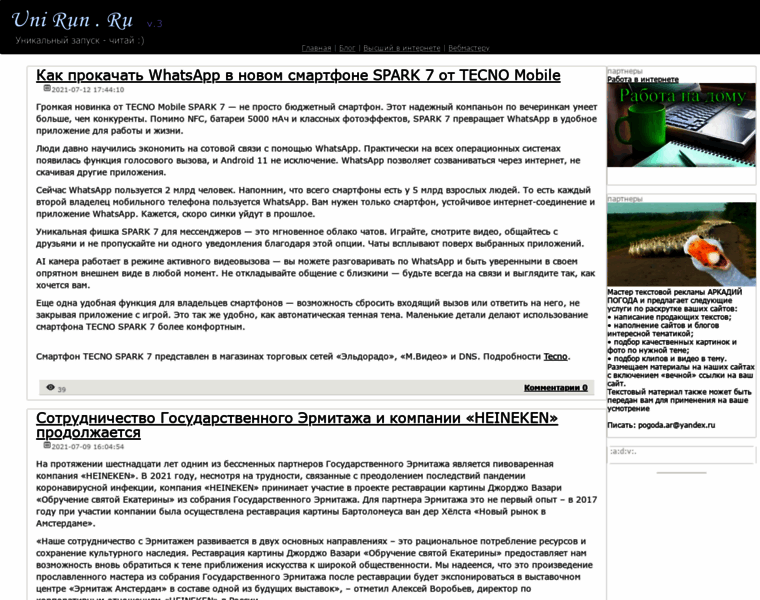This screenshot has width=760, height=600.
Task: Click paragraph starting Люди давно научились
Action: pos(308,160)
